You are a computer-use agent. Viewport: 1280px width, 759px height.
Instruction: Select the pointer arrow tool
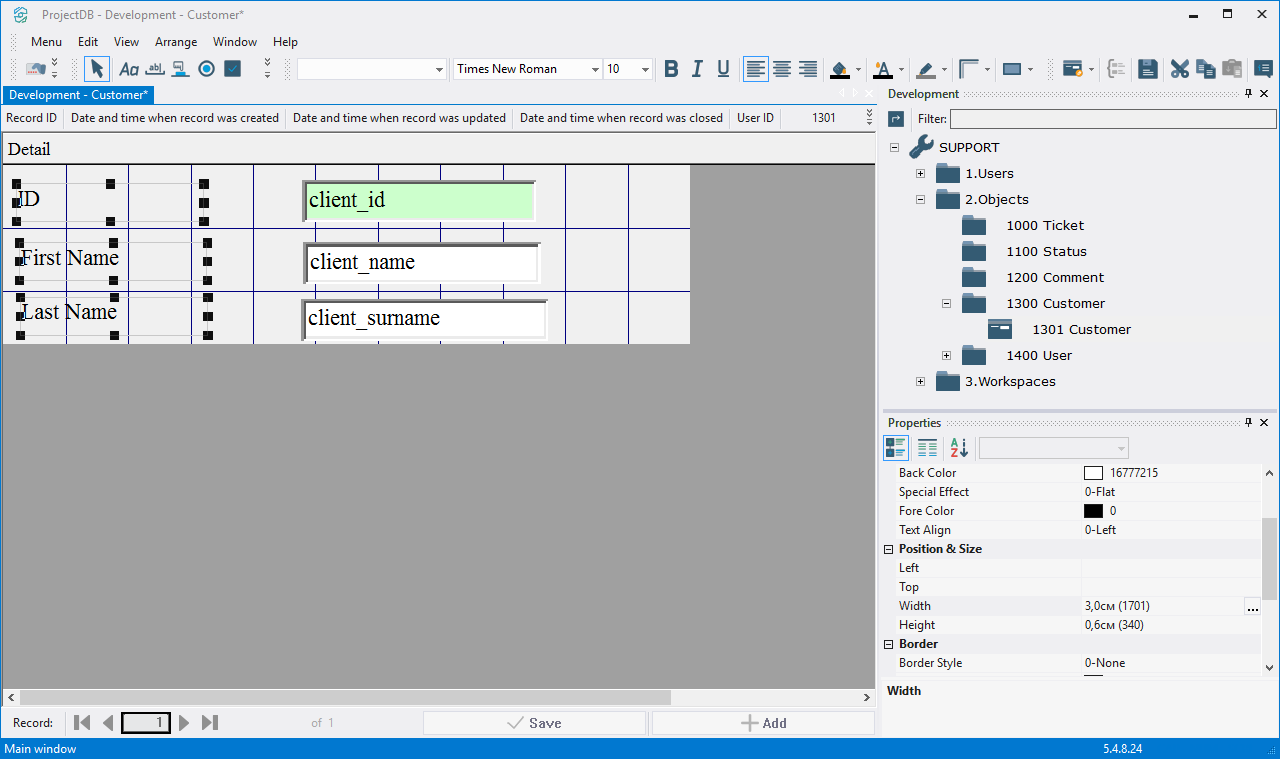pyautogui.click(x=96, y=69)
